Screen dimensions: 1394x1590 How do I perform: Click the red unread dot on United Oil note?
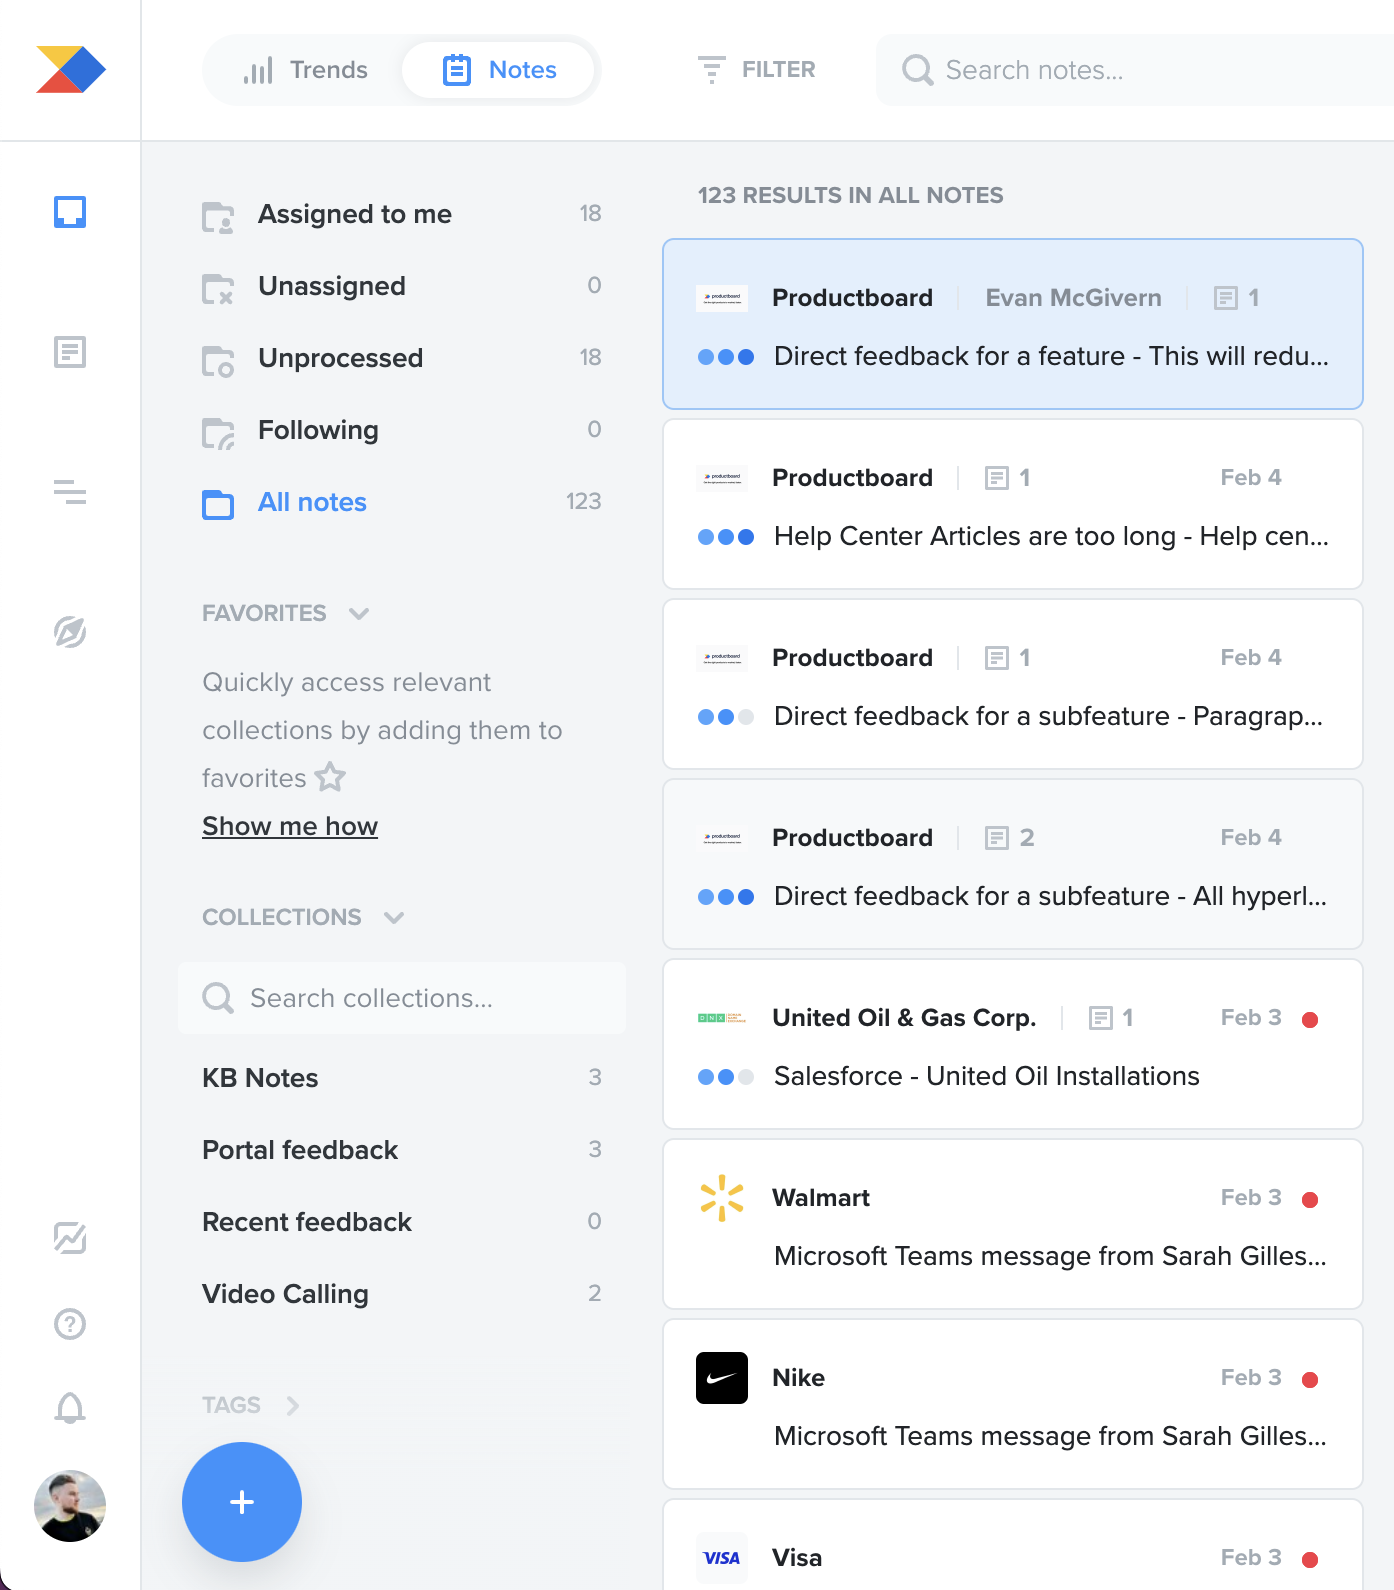click(1310, 1020)
